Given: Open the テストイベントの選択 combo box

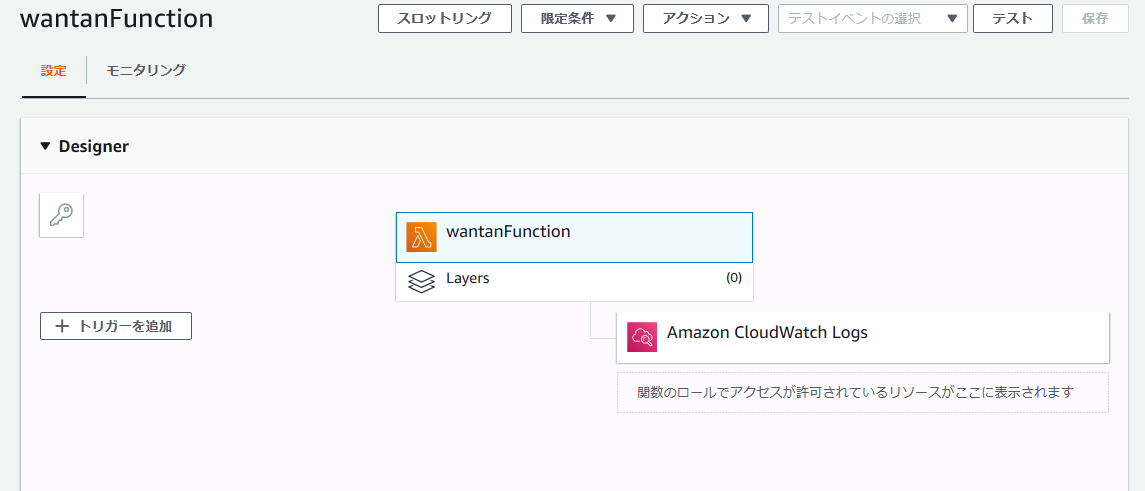Looking at the screenshot, I should point(873,19).
